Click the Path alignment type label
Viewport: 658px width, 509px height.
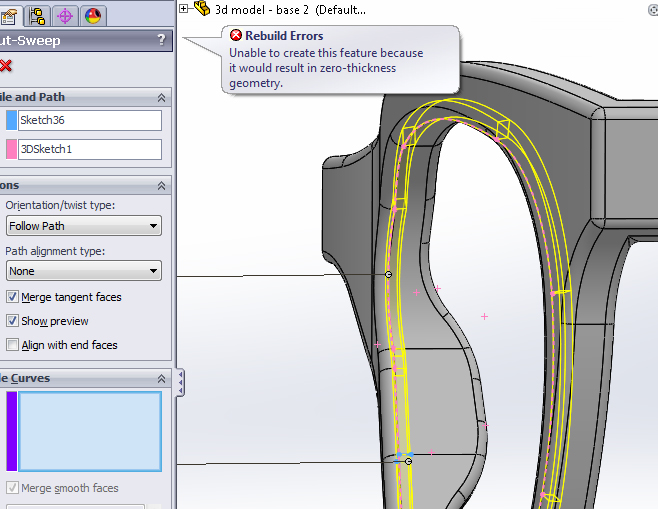[55, 251]
